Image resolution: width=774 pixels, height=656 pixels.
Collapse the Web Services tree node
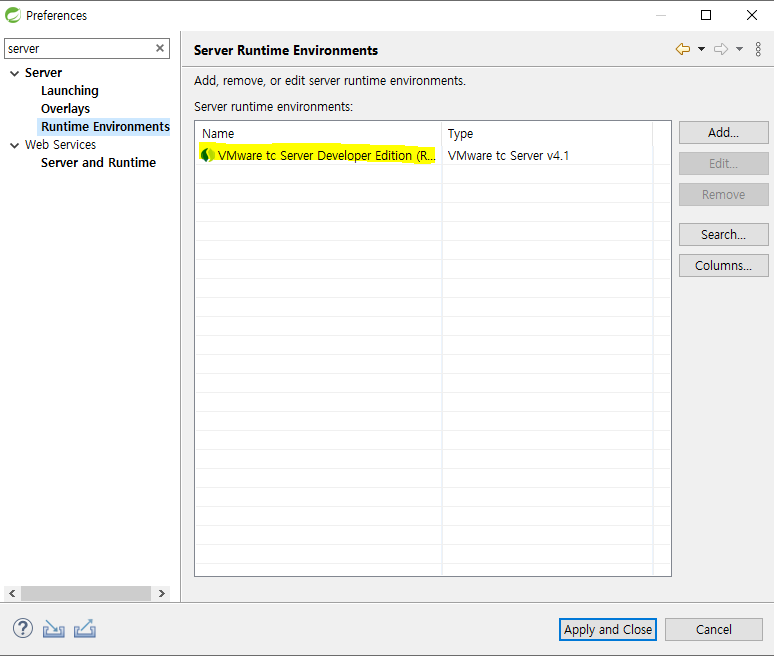pos(15,145)
